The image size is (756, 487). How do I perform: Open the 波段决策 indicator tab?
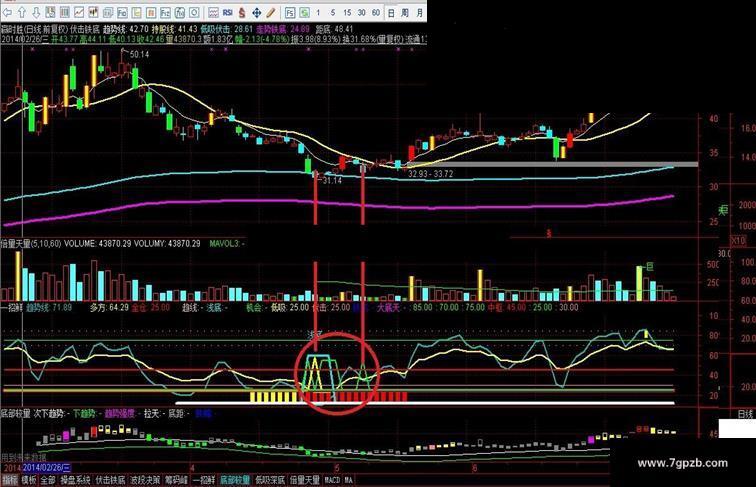coord(145,480)
